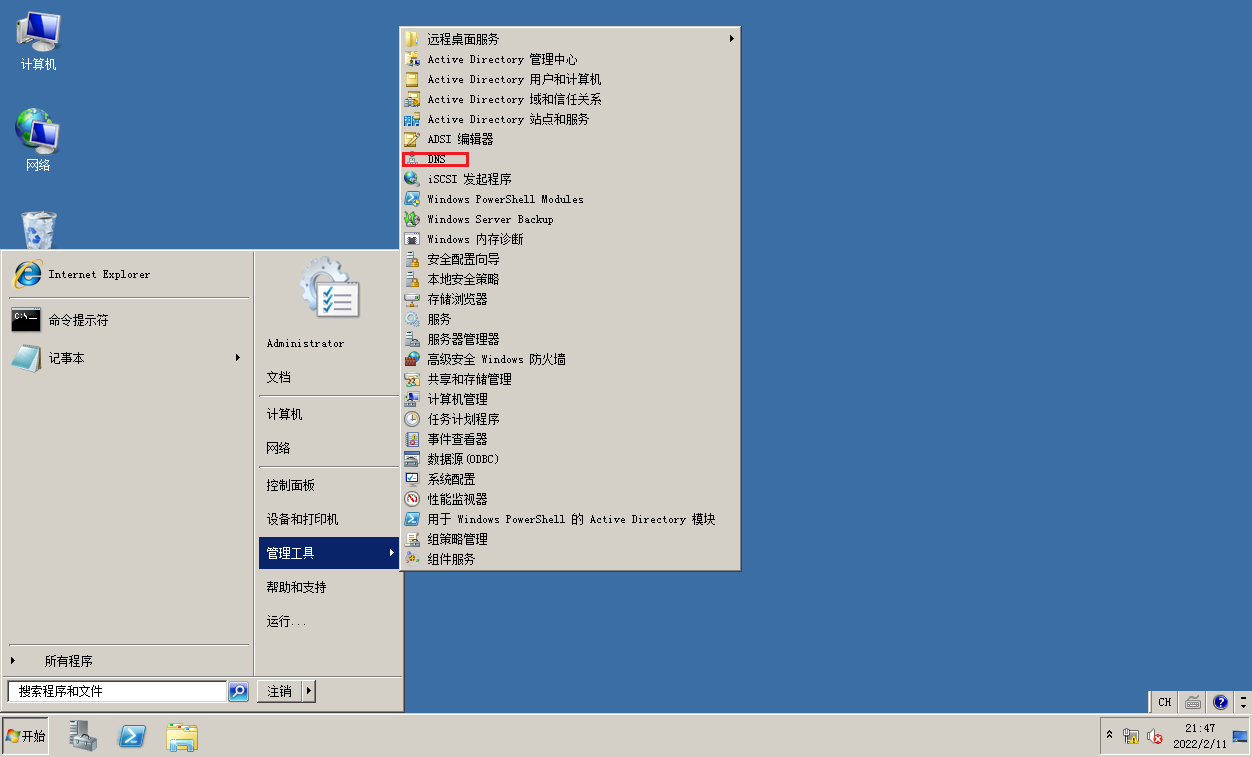The width and height of the screenshot is (1252, 757).
Task: Launch Internet Explorer from Start menu
Action: 129,274
